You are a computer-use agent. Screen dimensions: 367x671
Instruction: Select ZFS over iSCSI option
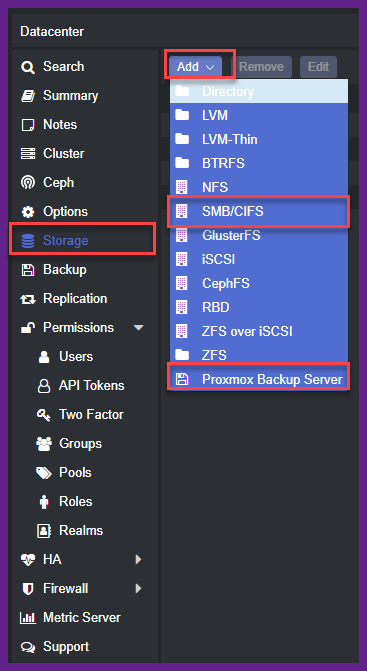(x=259, y=331)
